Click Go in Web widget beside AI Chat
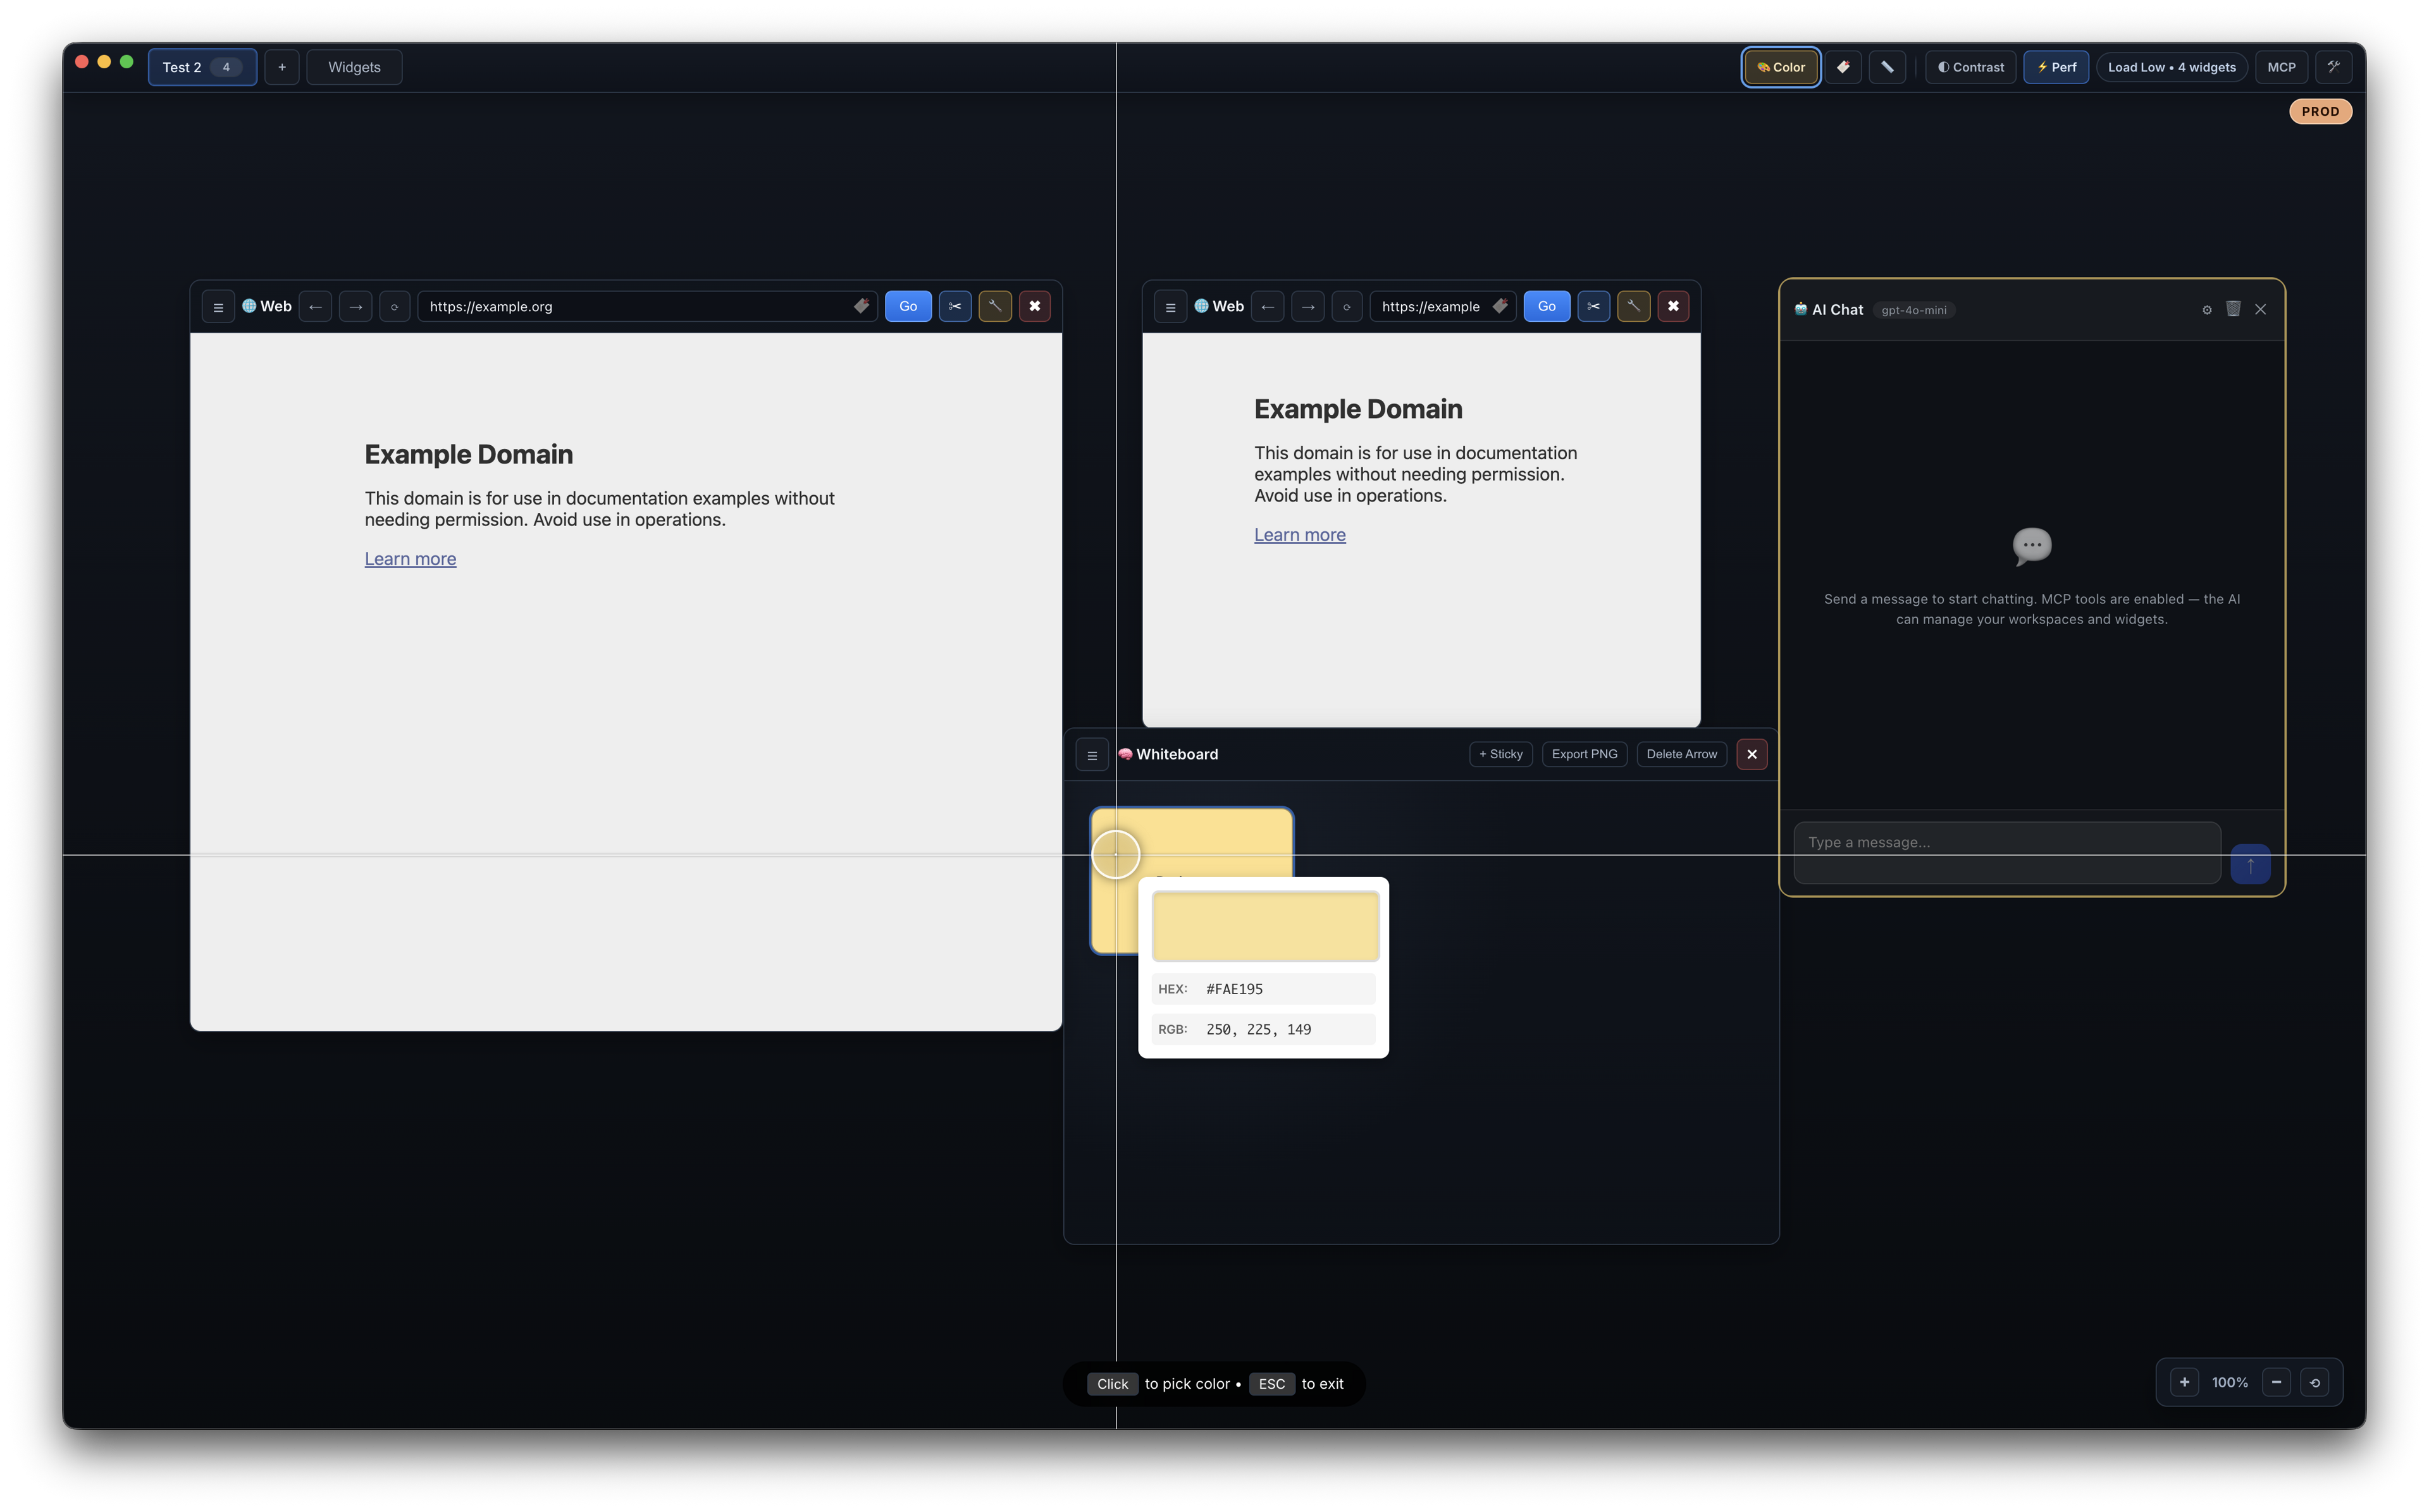 1546,306
